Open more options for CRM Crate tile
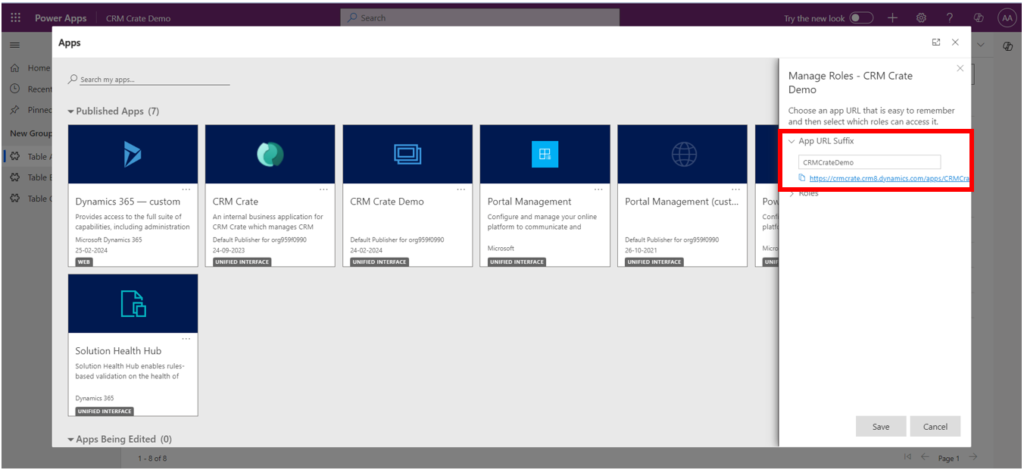 tap(323, 189)
